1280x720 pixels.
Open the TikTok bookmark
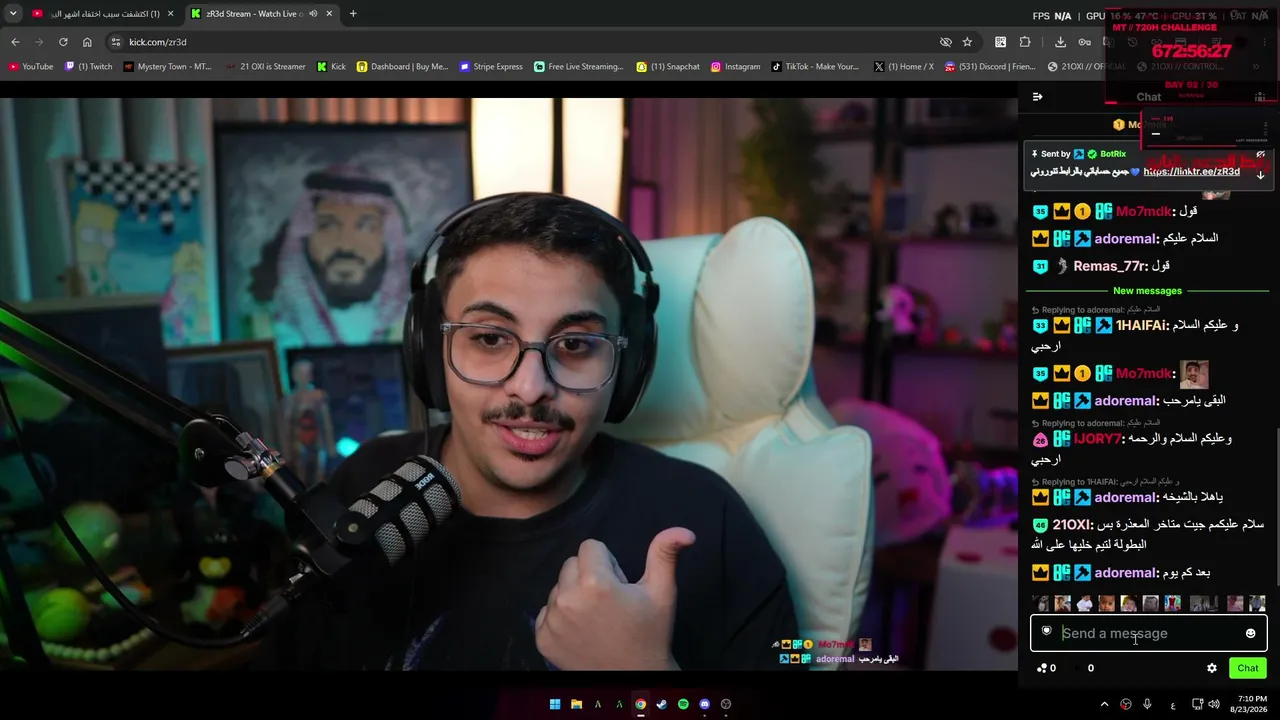point(815,67)
